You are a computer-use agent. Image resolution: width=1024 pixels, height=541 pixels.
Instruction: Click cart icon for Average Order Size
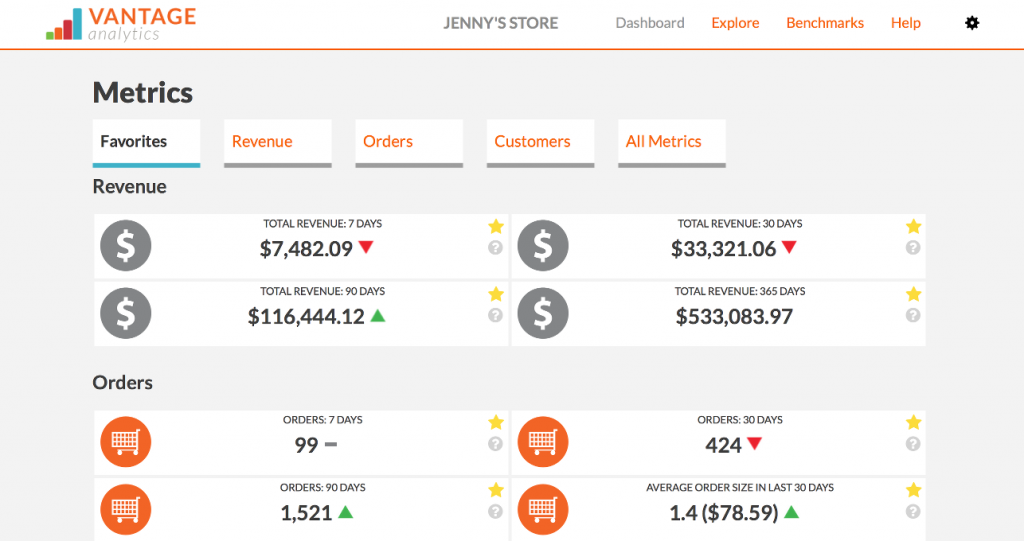543,509
